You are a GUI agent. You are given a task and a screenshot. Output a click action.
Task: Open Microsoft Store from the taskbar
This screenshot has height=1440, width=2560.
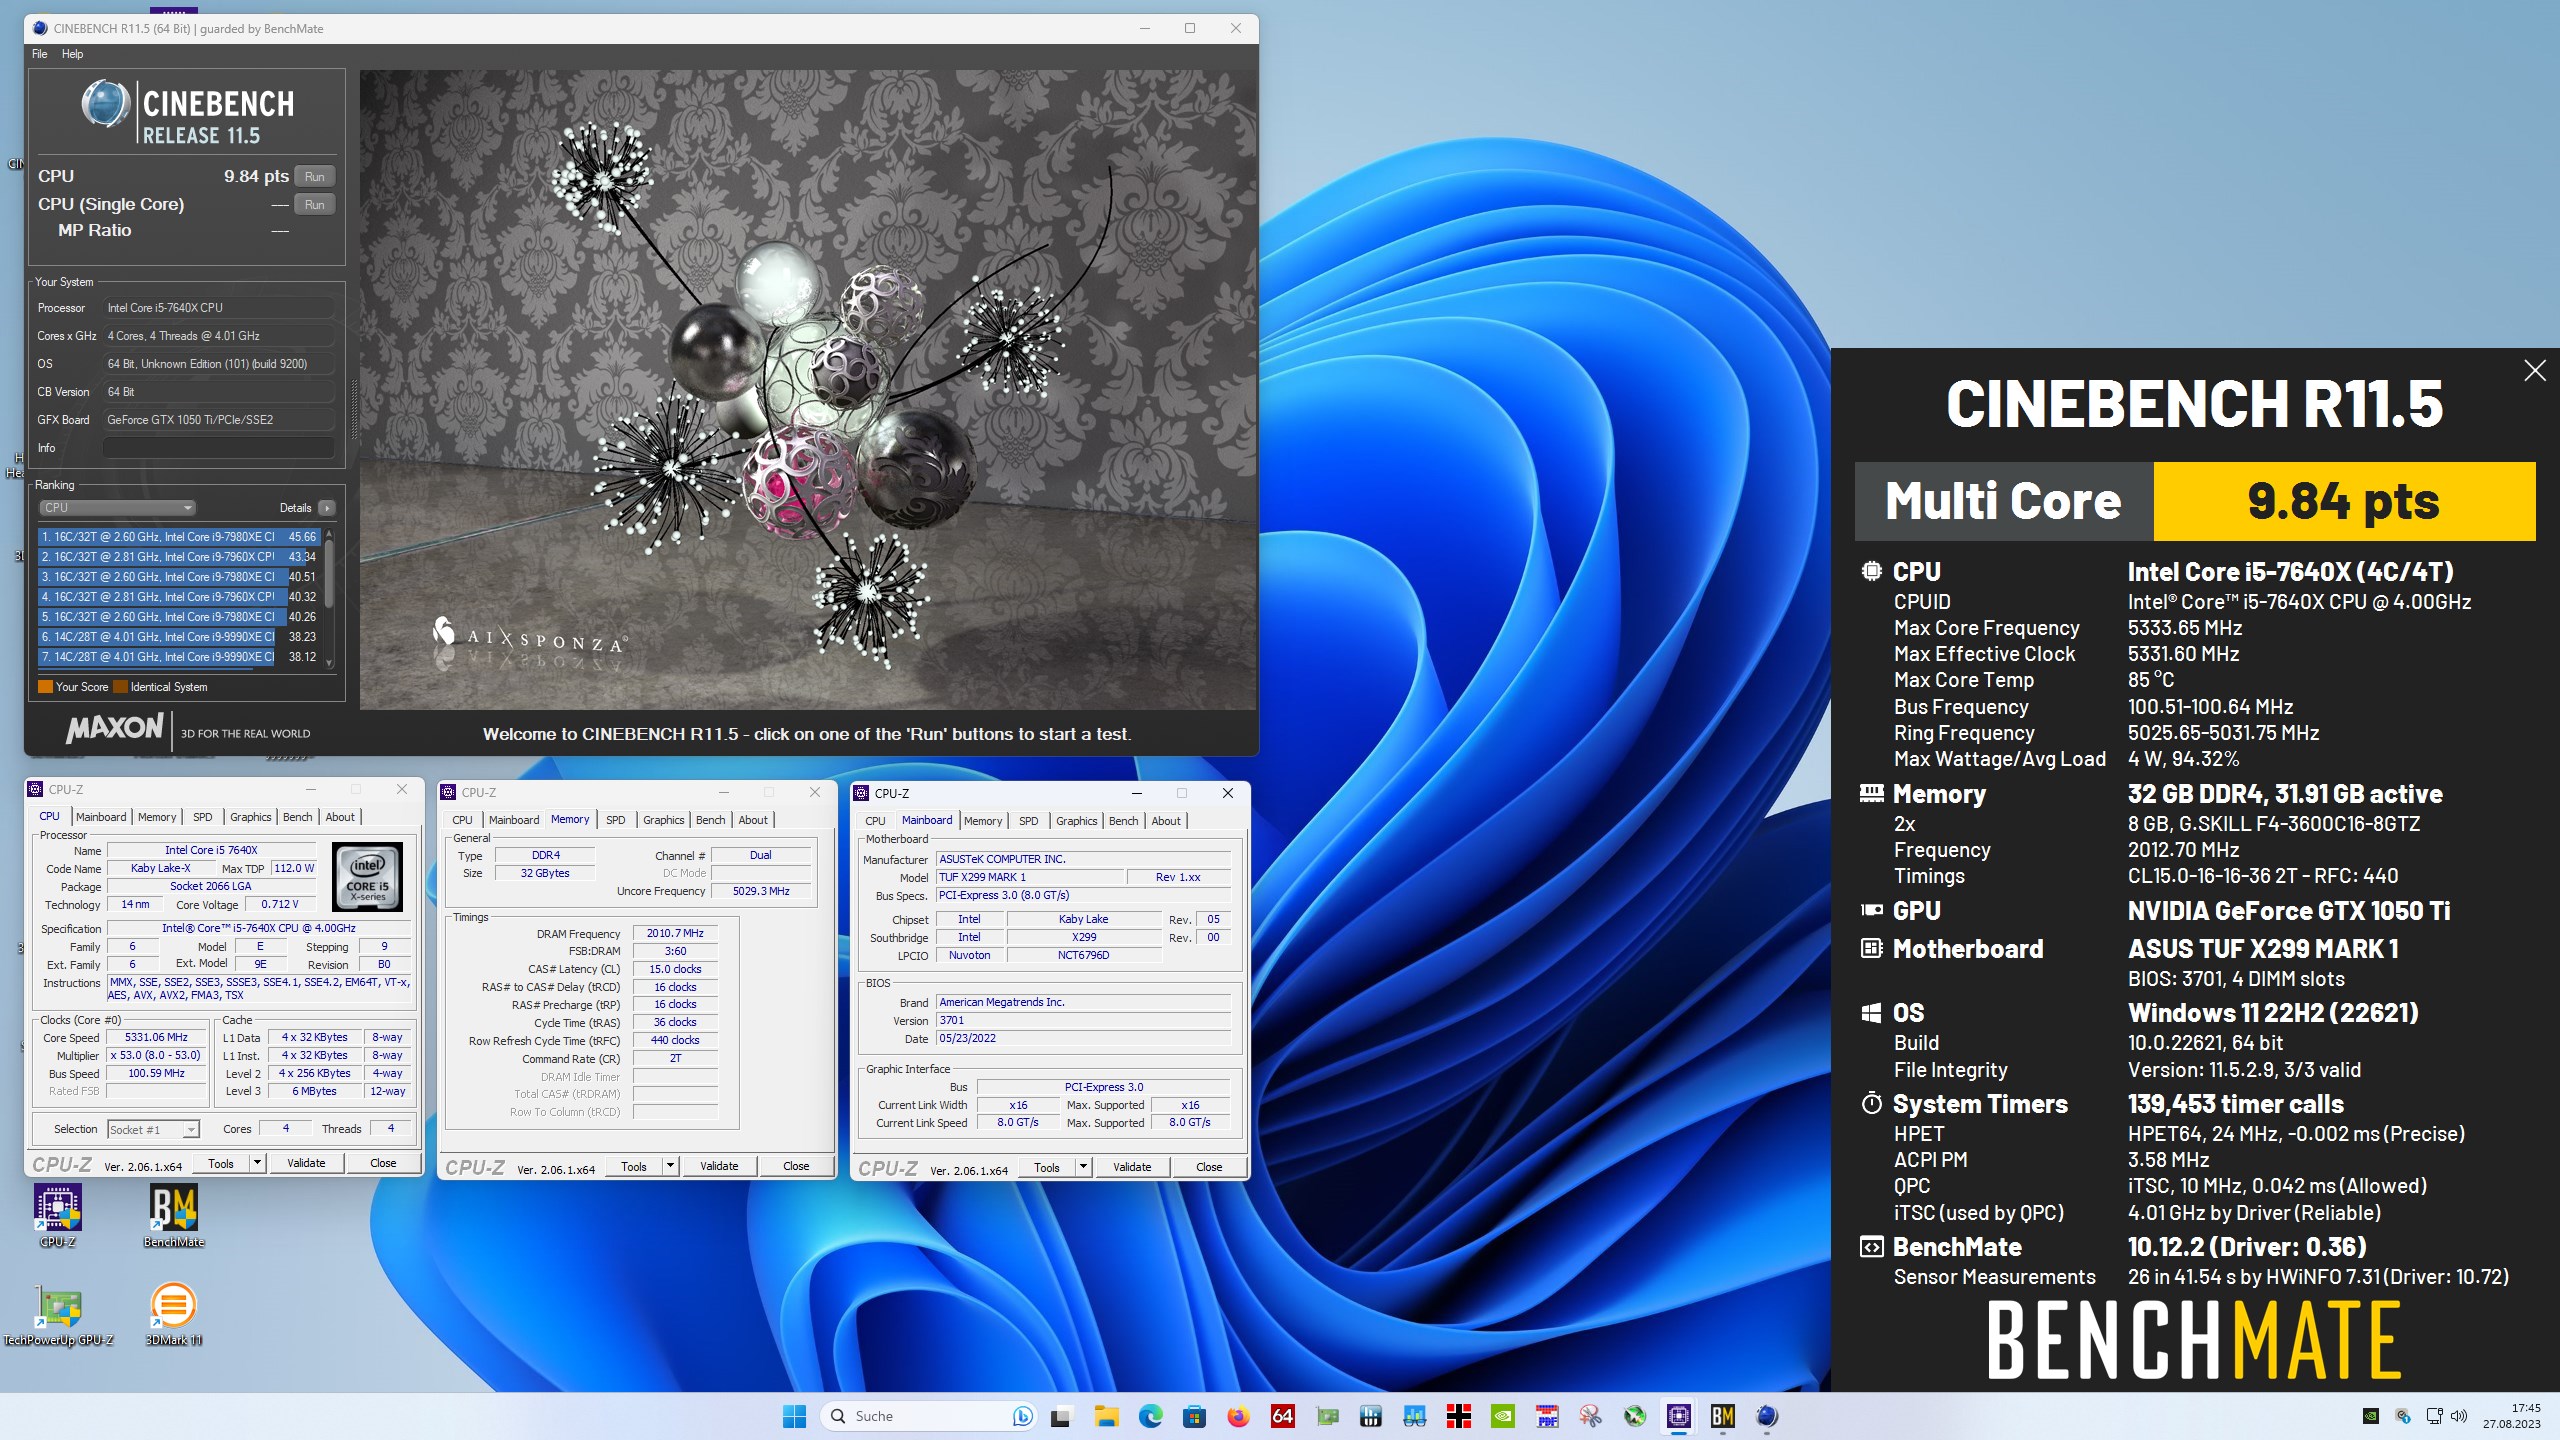[x=1194, y=1416]
